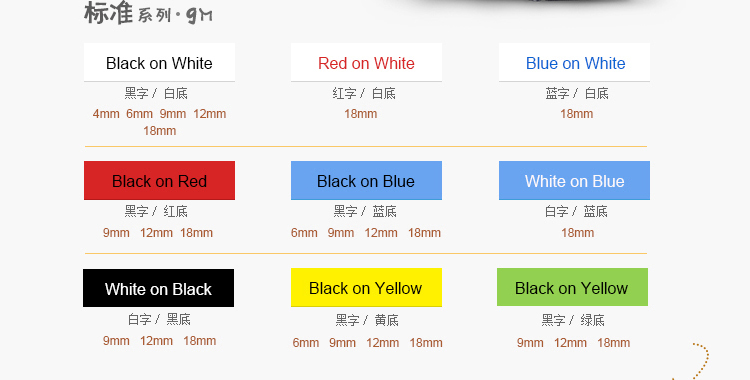The height and width of the screenshot is (380, 750).
Task: Select the Red on White label swatch
Action: pyautogui.click(x=366, y=63)
